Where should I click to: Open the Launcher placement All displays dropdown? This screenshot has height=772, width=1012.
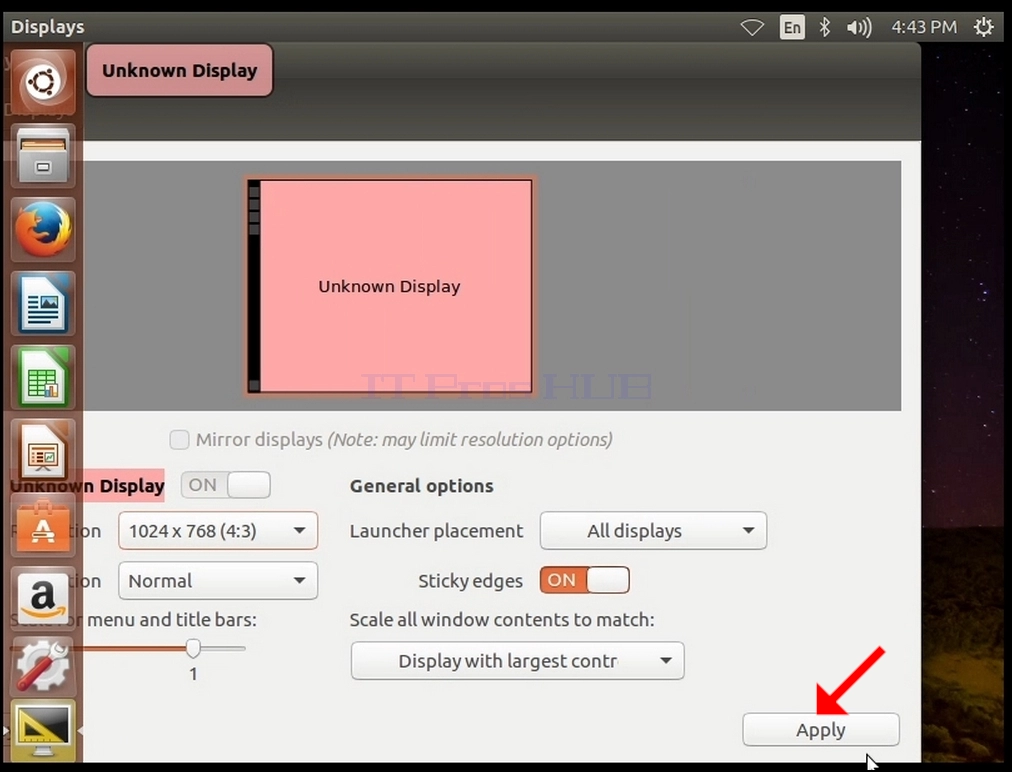click(653, 531)
